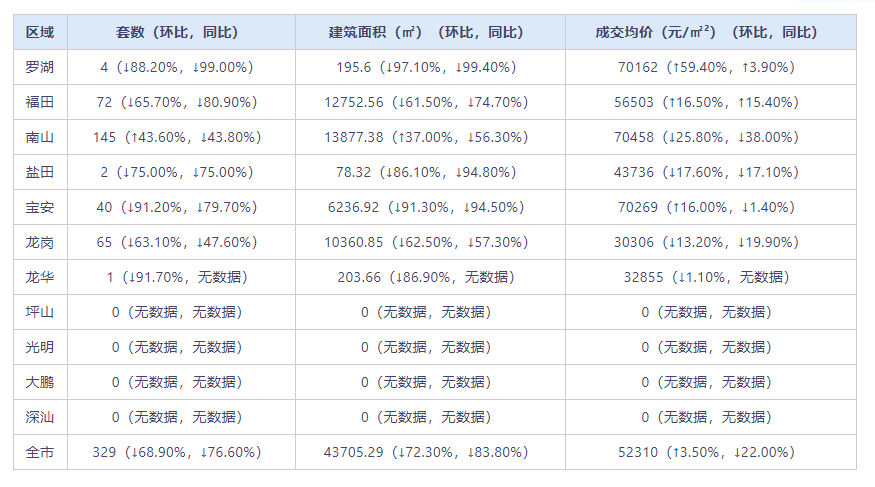Select the 坪山 district cell
Image resolution: width=875 pixels, height=487 pixels.
coord(40,312)
